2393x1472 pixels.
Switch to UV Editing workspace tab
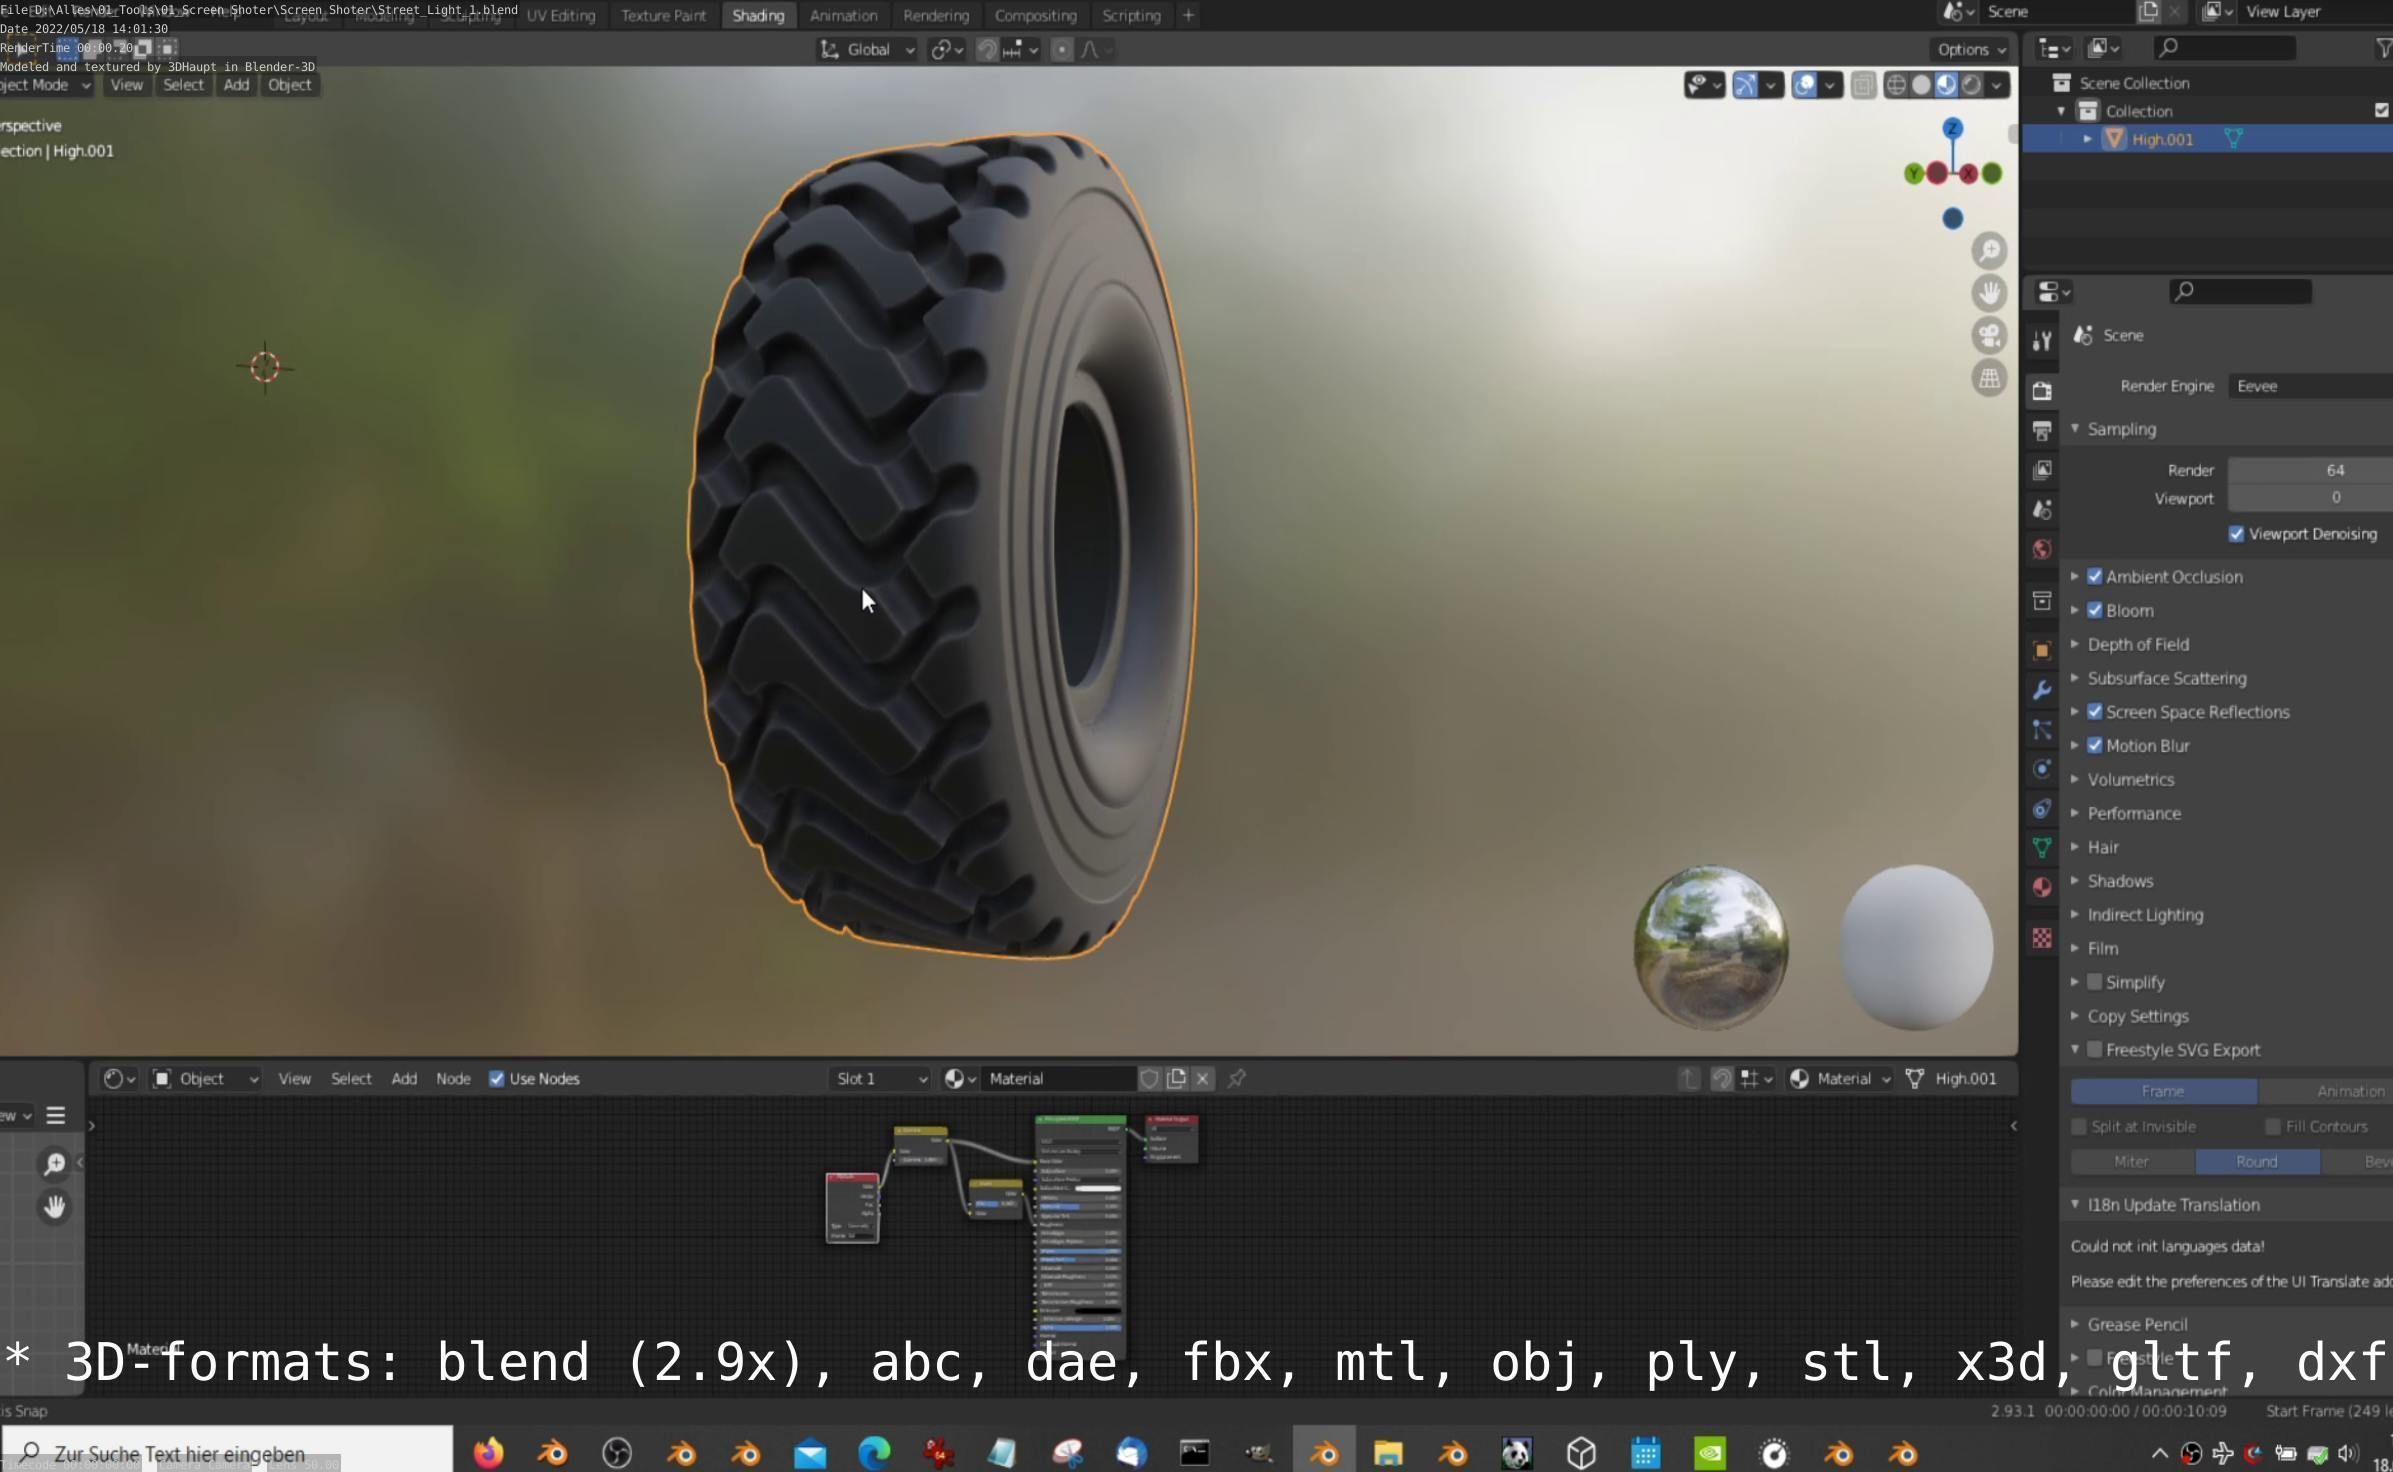tap(561, 15)
